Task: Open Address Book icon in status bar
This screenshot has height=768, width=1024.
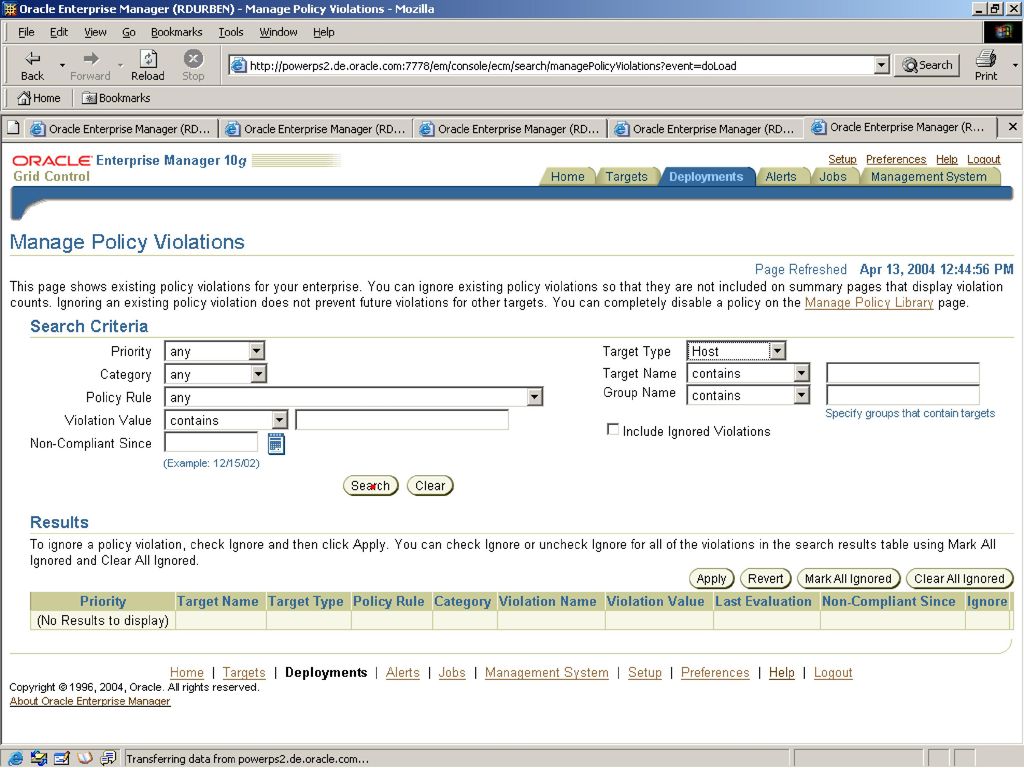Action: pyautogui.click(x=85, y=758)
